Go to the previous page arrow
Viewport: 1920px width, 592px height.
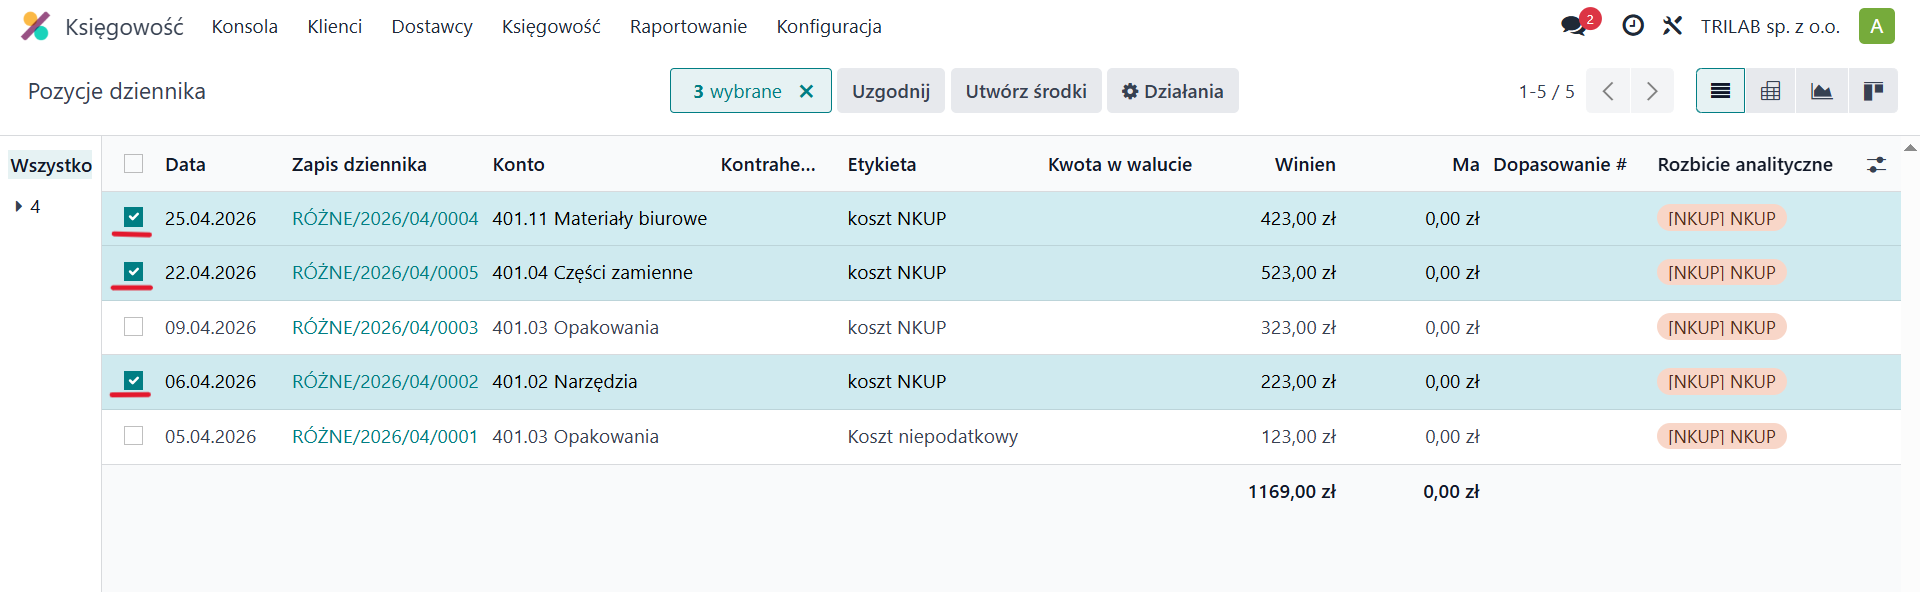(1608, 91)
